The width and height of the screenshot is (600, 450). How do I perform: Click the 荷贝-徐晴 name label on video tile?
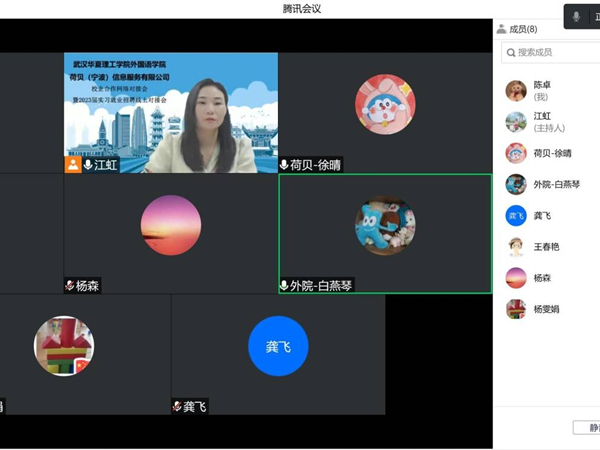[x=315, y=165]
